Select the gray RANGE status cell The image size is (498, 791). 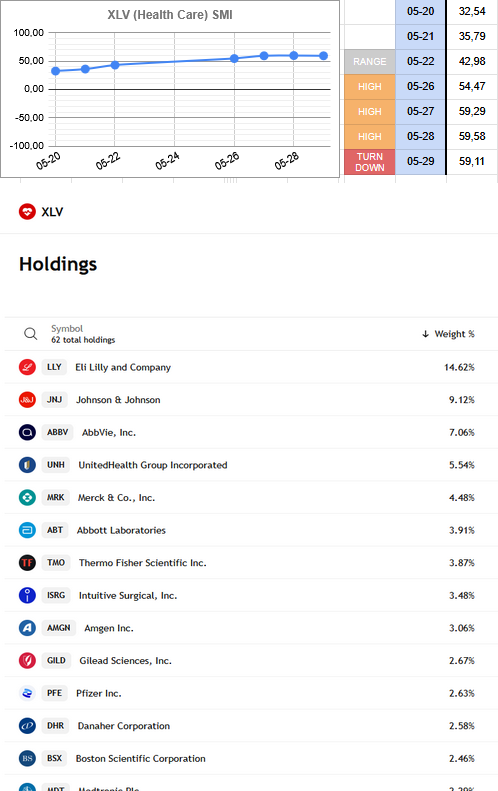[x=370, y=62]
